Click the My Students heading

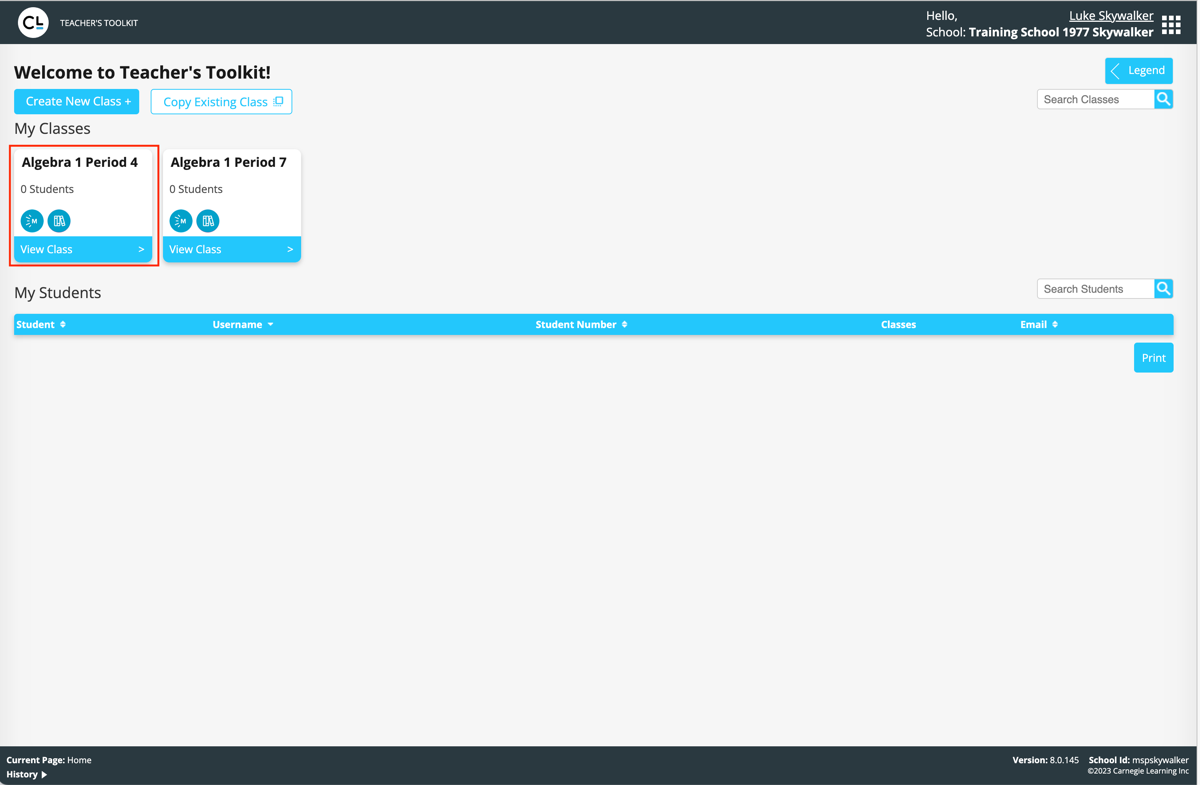click(x=58, y=292)
